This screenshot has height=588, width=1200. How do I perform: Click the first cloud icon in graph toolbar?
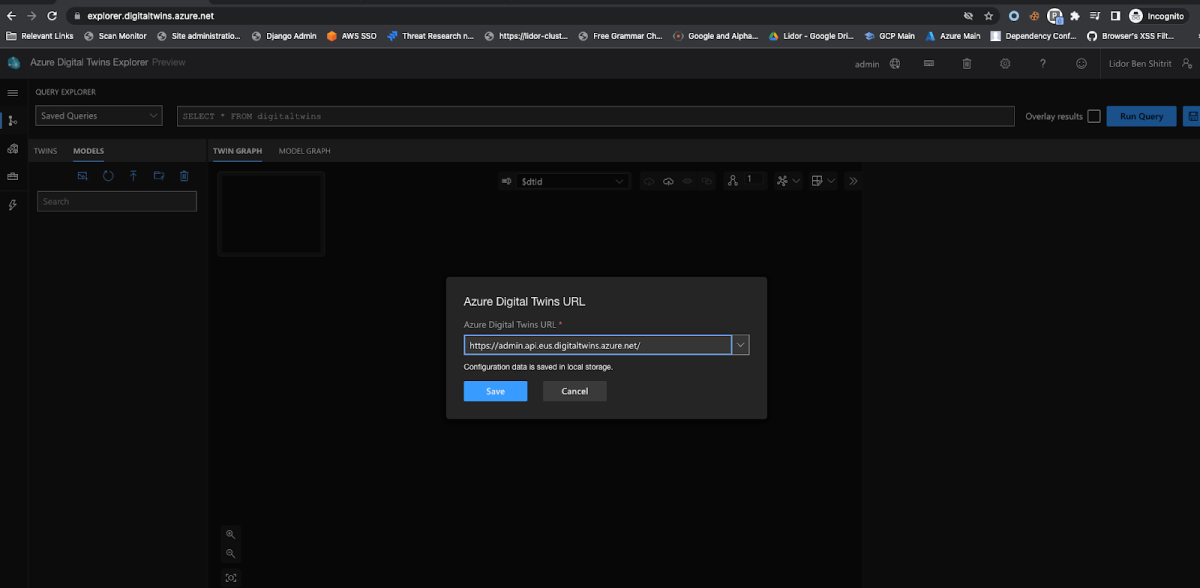[648, 181]
